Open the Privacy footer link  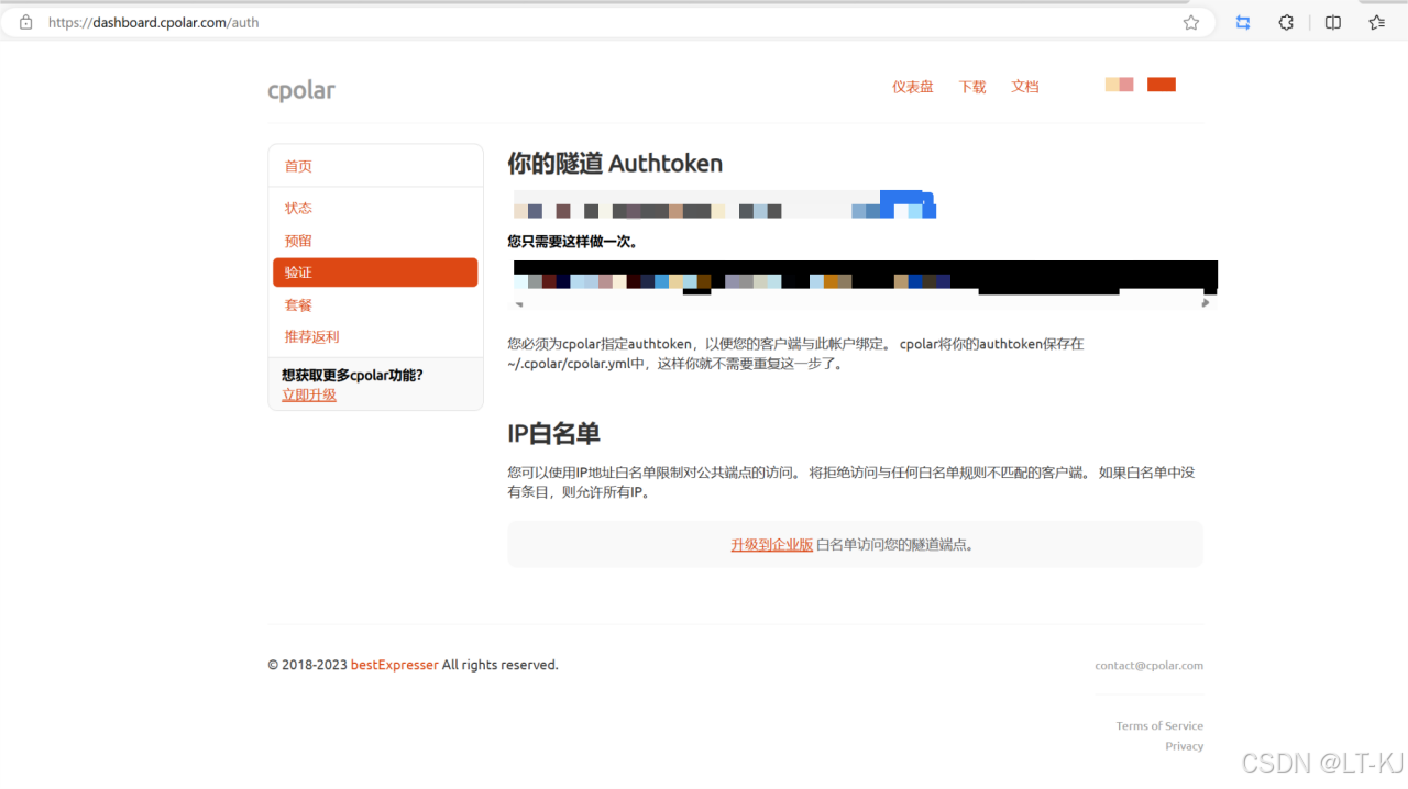pyautogui.click(x=1184, y=746)
